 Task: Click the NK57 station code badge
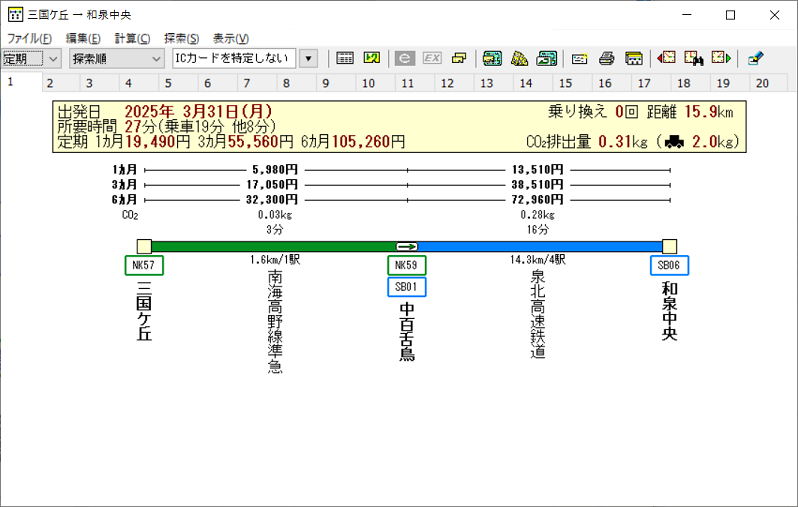tap(144, 265)
